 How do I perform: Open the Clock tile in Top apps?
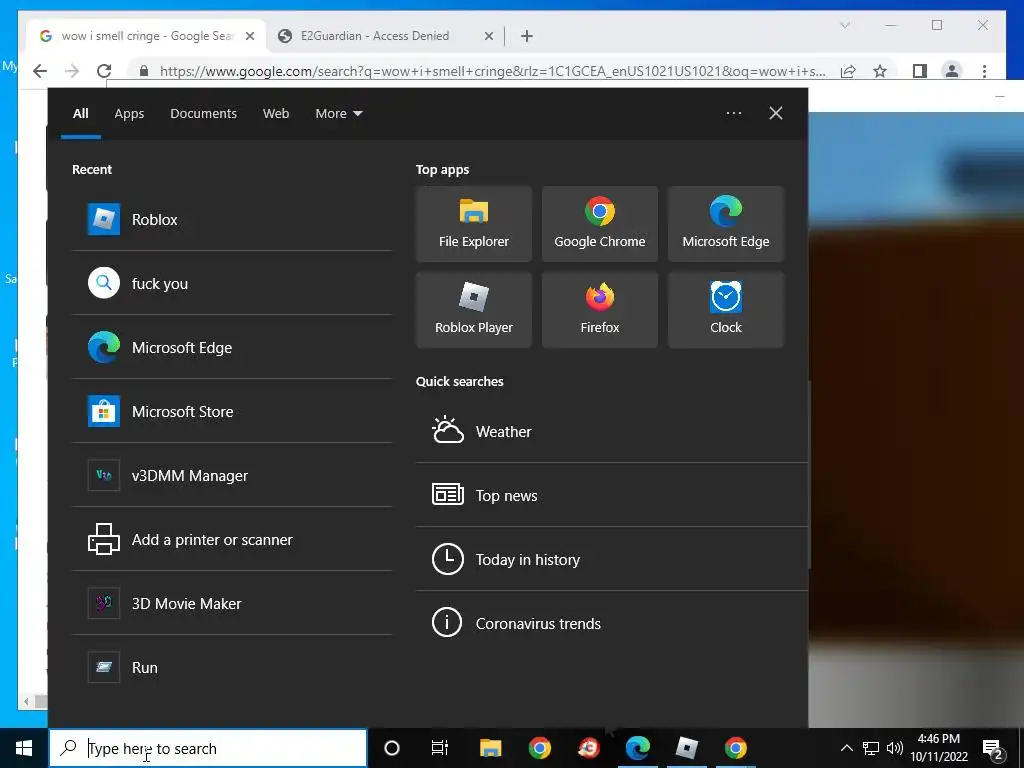[x=726, y=310]
